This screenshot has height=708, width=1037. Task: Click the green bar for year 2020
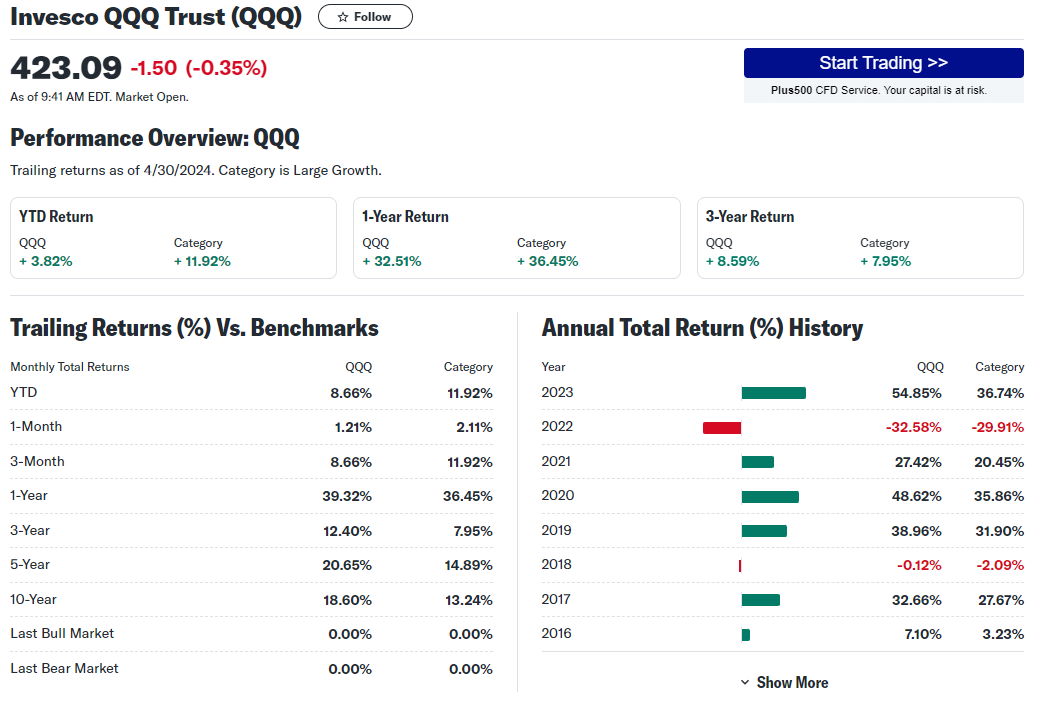770,496
